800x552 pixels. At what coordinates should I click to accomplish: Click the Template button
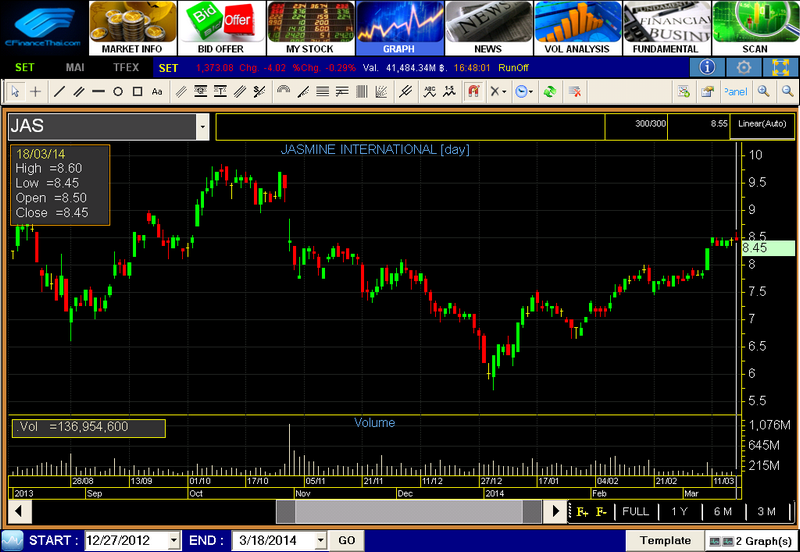(x=665, y=540)
